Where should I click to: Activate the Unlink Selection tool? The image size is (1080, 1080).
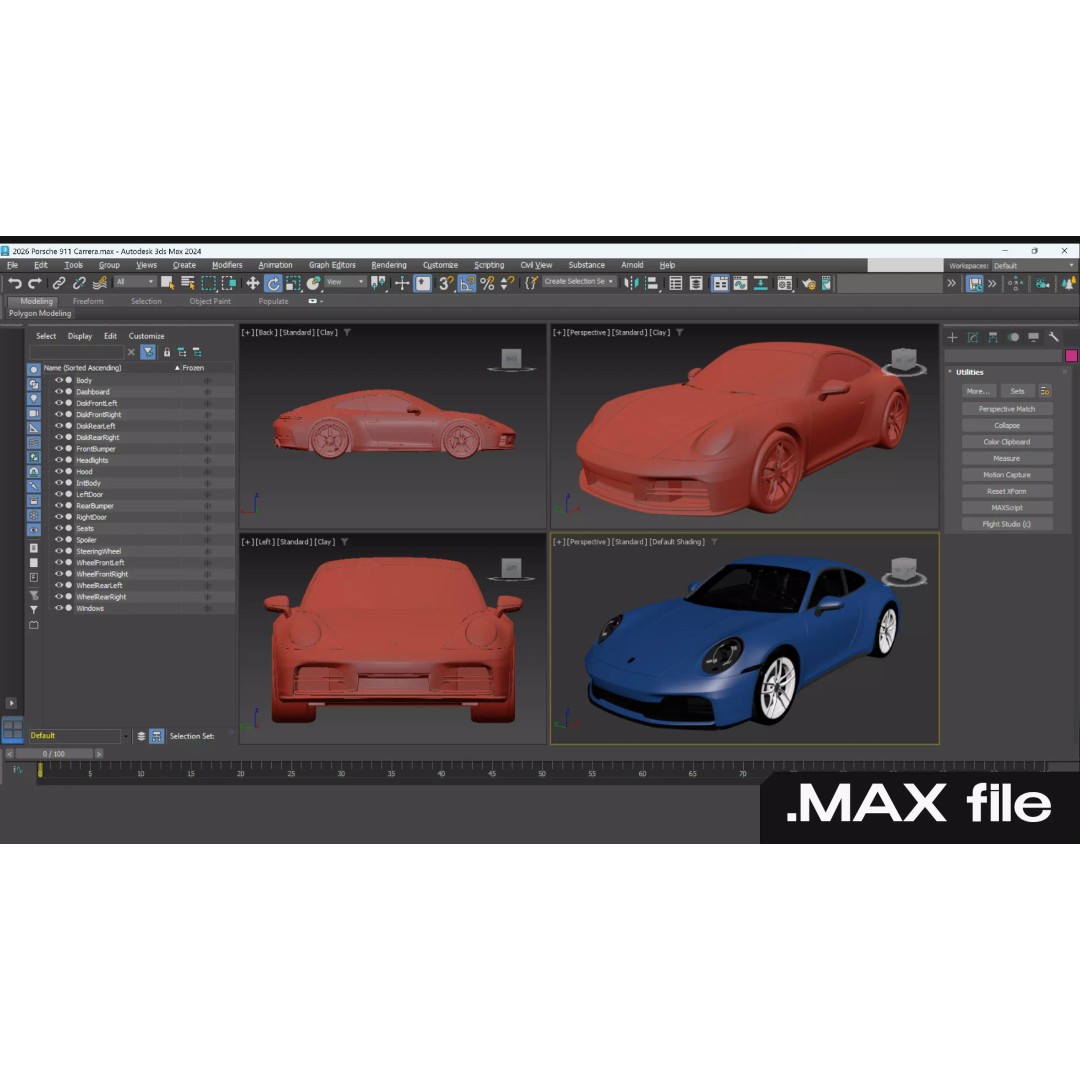[x=79, y=283]
